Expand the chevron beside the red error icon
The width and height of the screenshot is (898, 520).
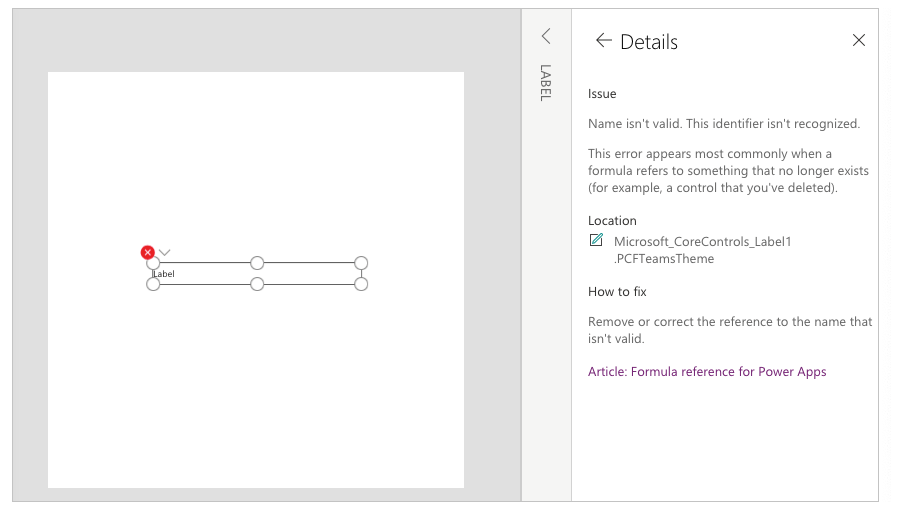click(165, 253)
